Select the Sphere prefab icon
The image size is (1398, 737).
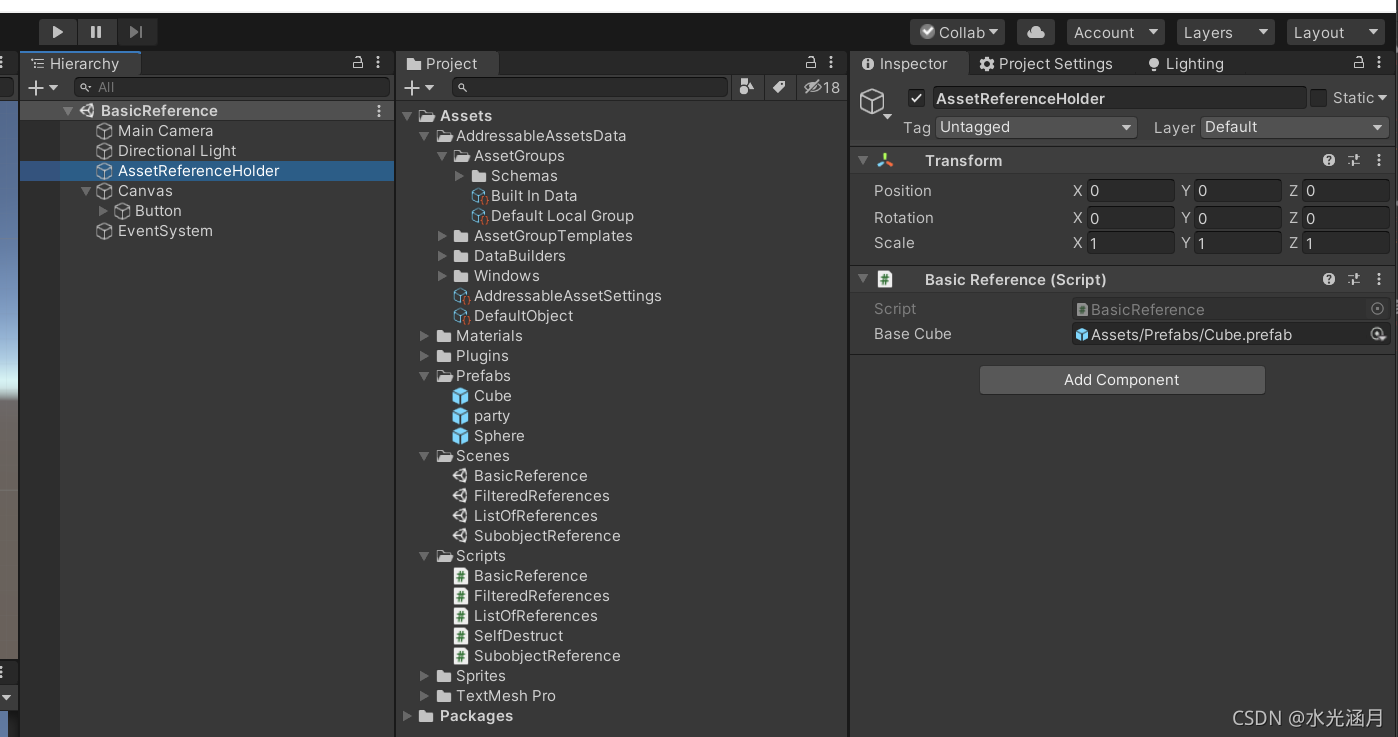[x=460, y=436]
